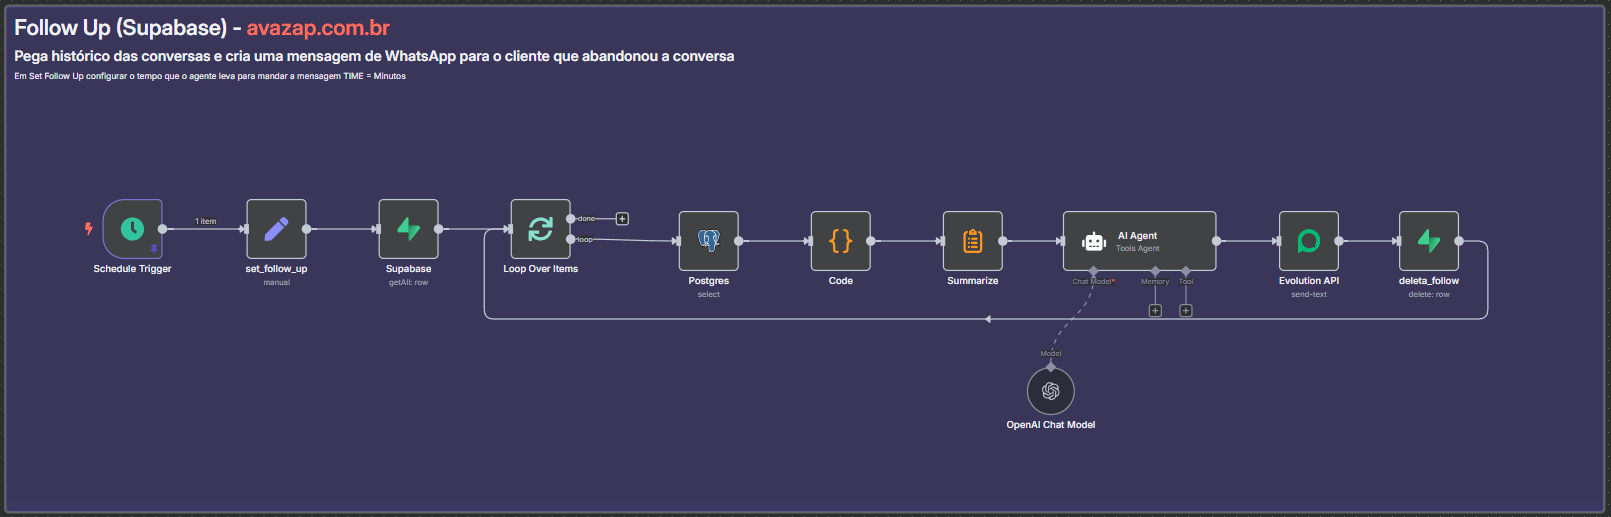Image resolution: width=1611 pixels, height=517 pixels.
Task: Click the deleta_follow output connector dot
Action: pos(1458,241)
